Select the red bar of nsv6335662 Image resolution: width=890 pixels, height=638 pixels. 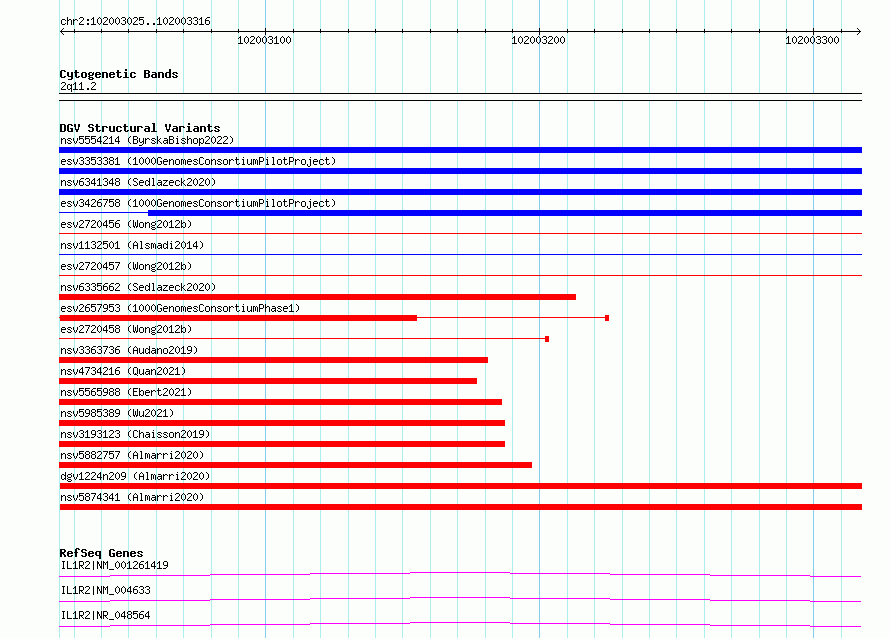317,297
